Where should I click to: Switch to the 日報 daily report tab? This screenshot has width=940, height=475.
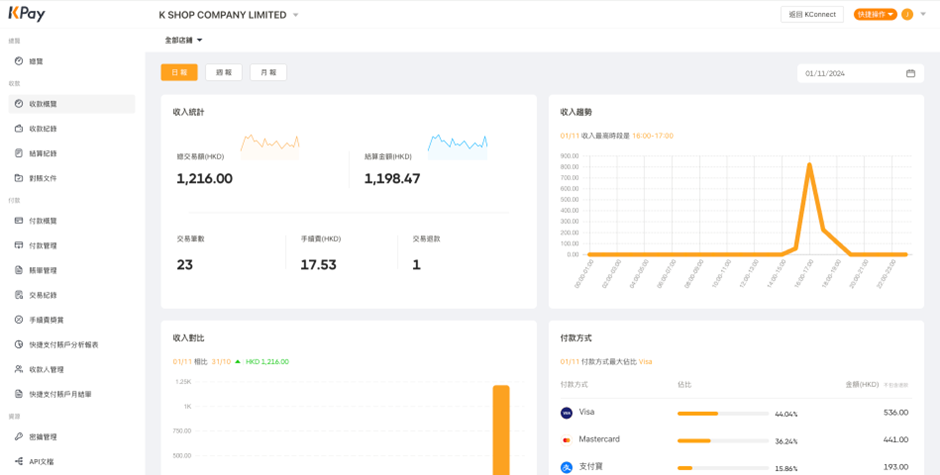tap(179, 73)
